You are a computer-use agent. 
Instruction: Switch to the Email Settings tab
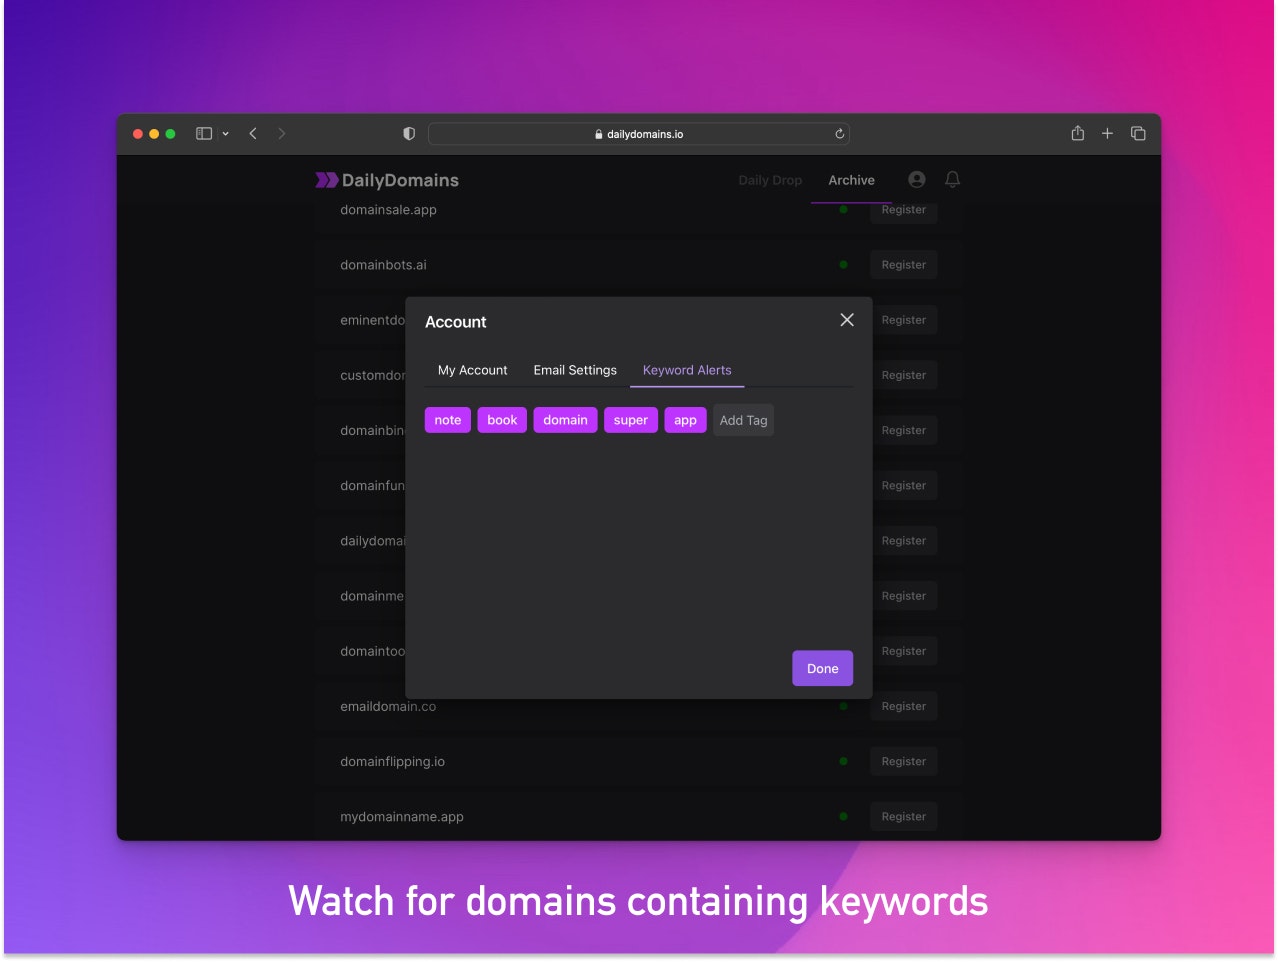pos(574,370)
